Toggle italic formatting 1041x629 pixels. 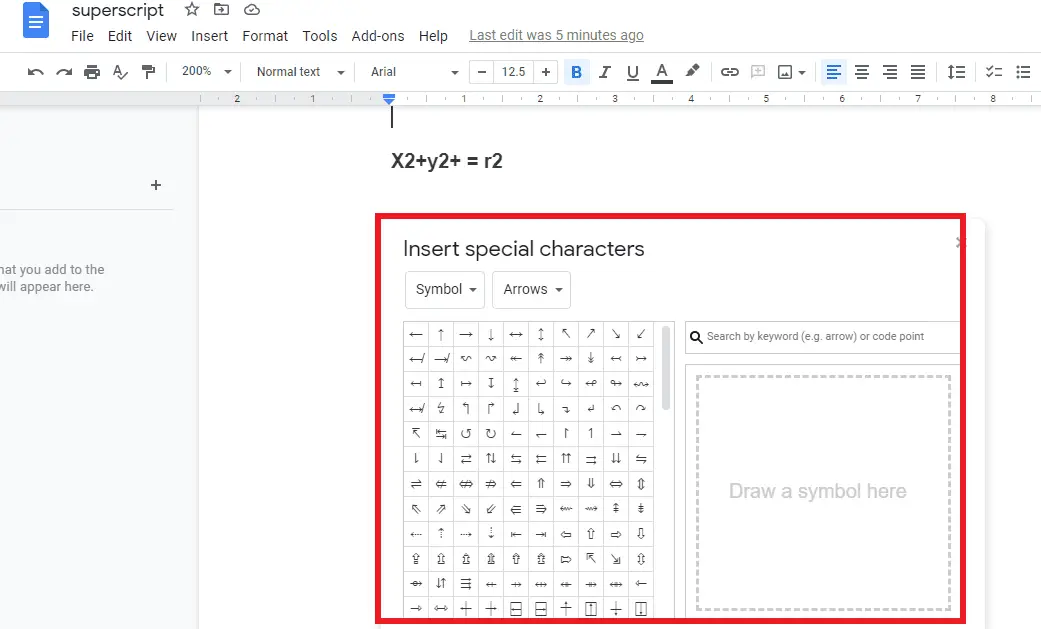(604, 71)
